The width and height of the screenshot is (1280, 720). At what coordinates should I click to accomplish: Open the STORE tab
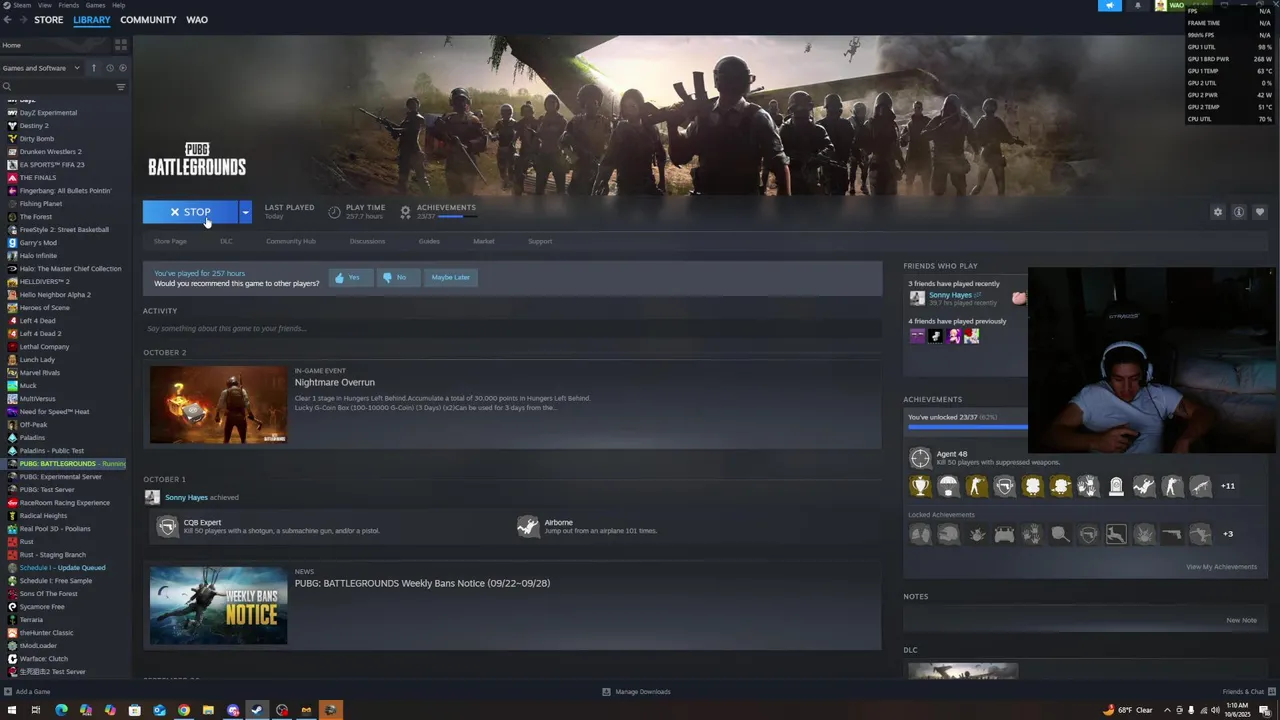pos(48,20)
